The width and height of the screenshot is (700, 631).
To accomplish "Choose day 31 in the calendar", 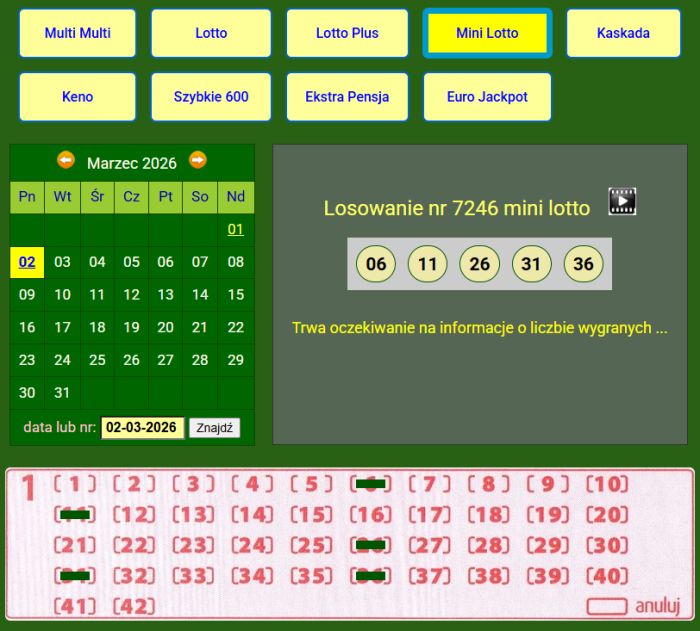I will [62, 393].
